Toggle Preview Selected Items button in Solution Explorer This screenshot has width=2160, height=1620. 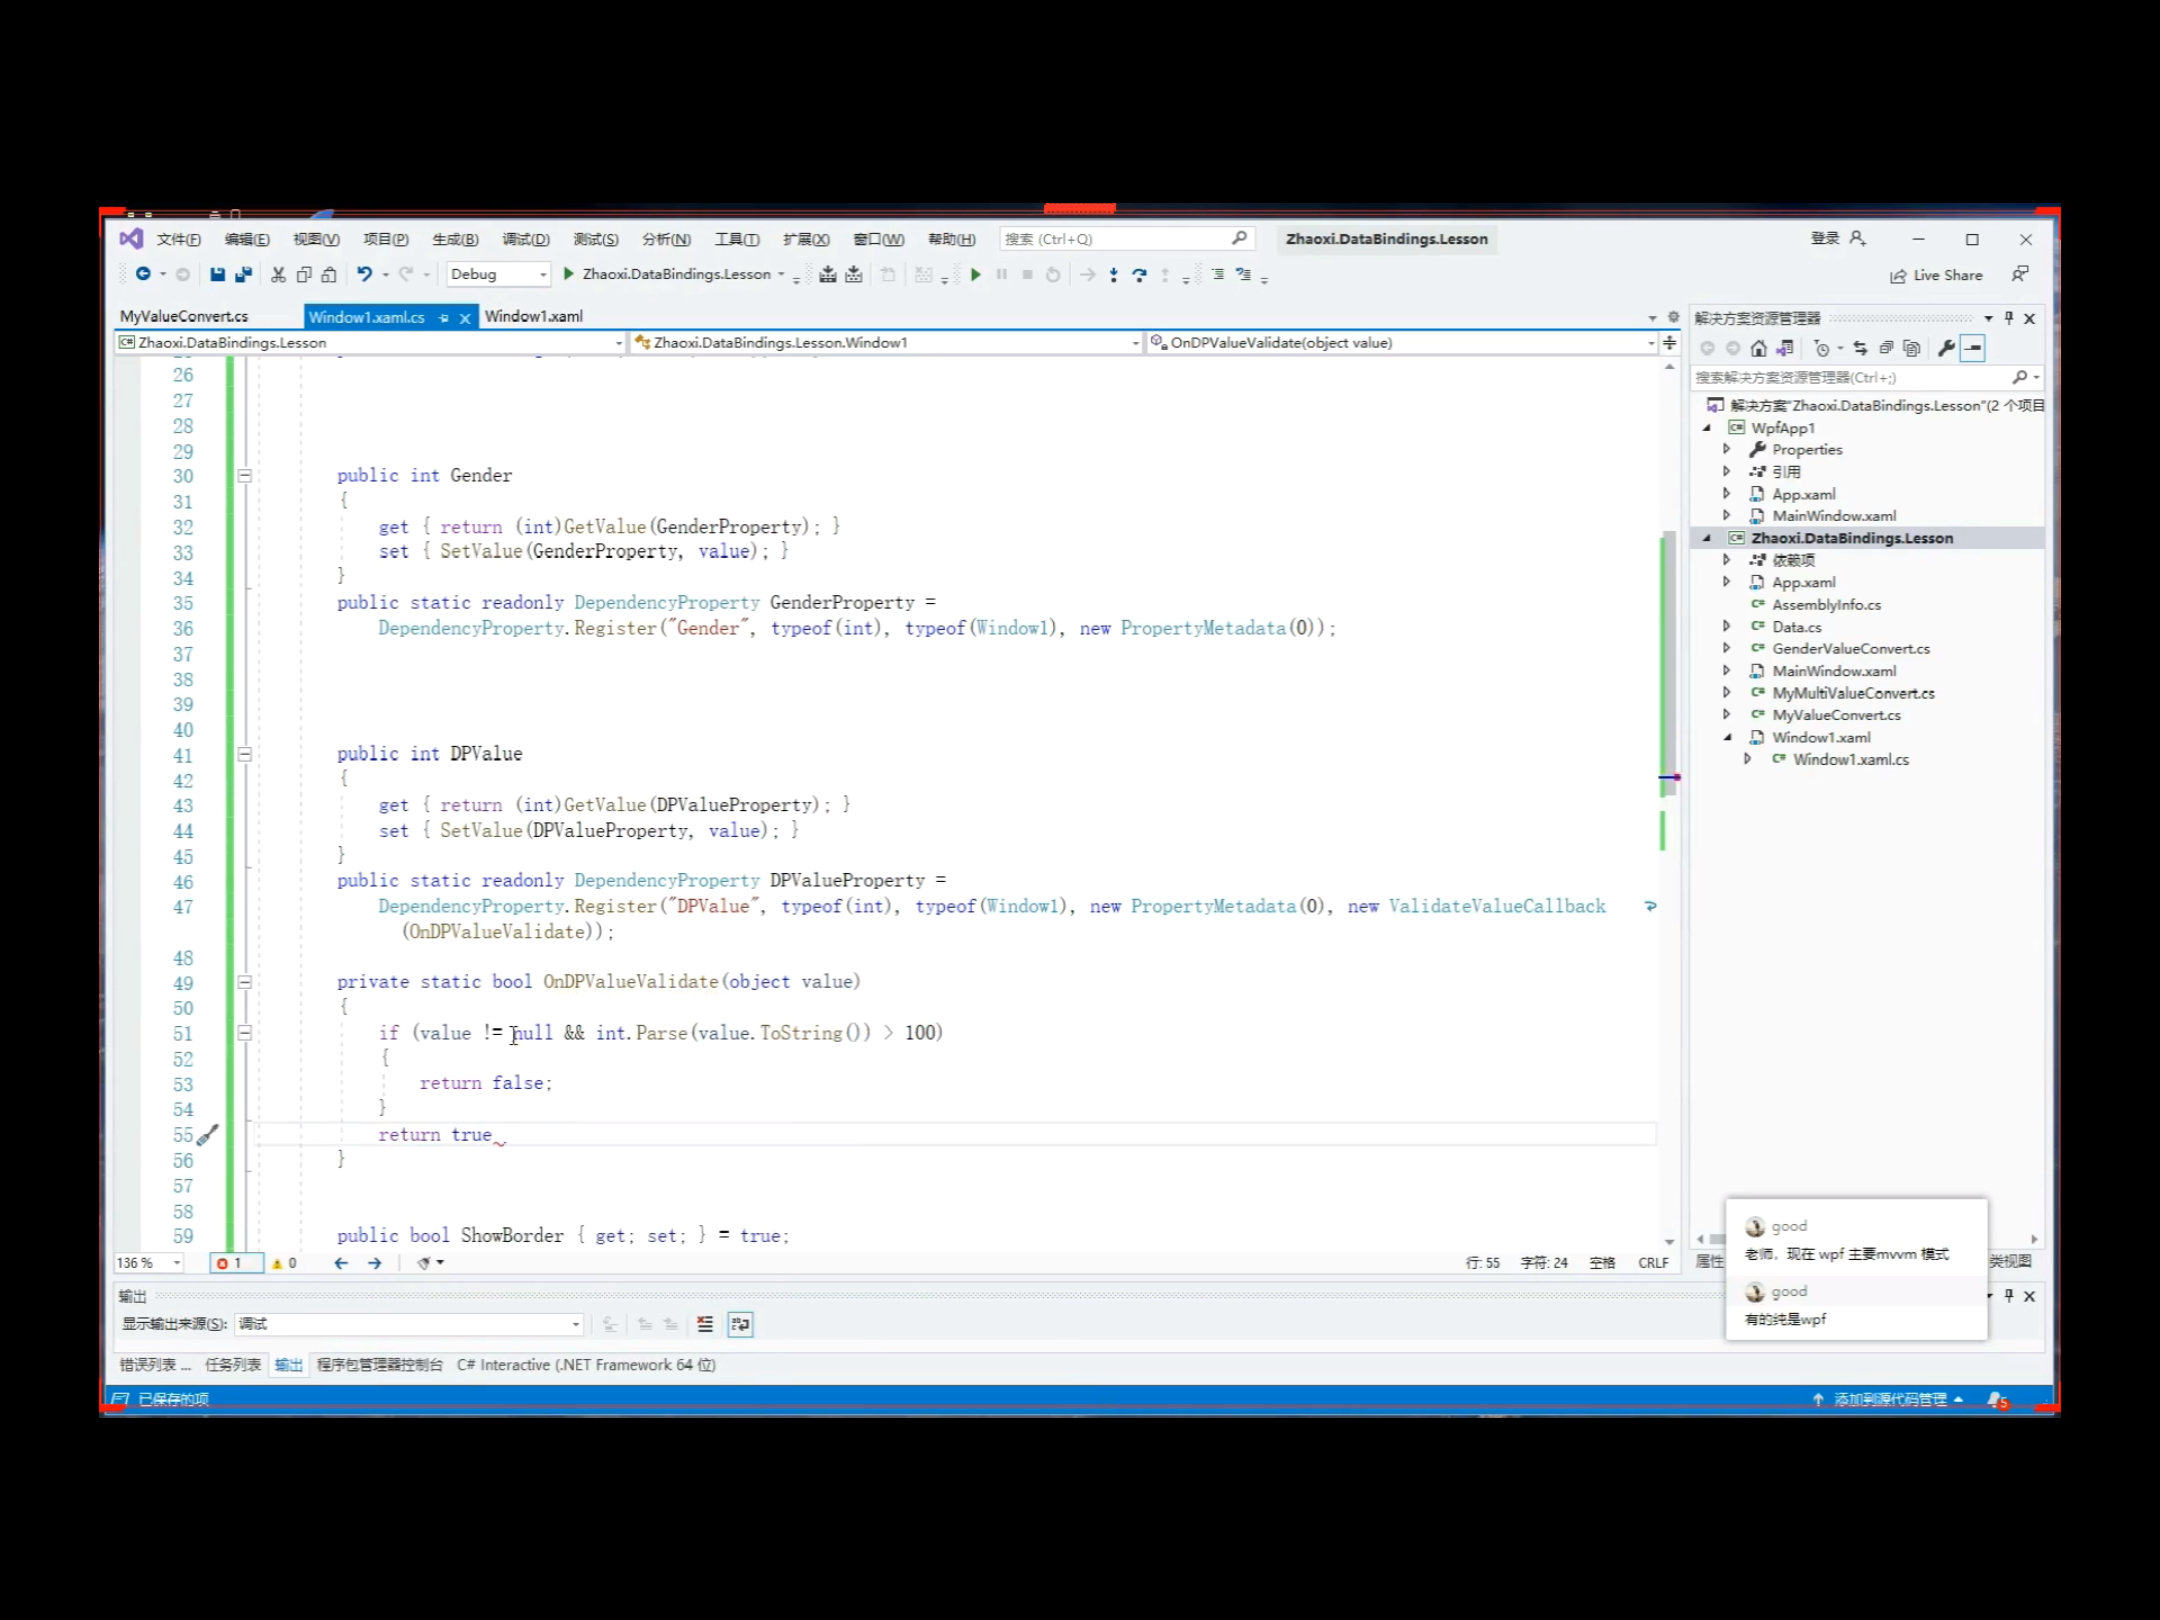(1973, 348)
